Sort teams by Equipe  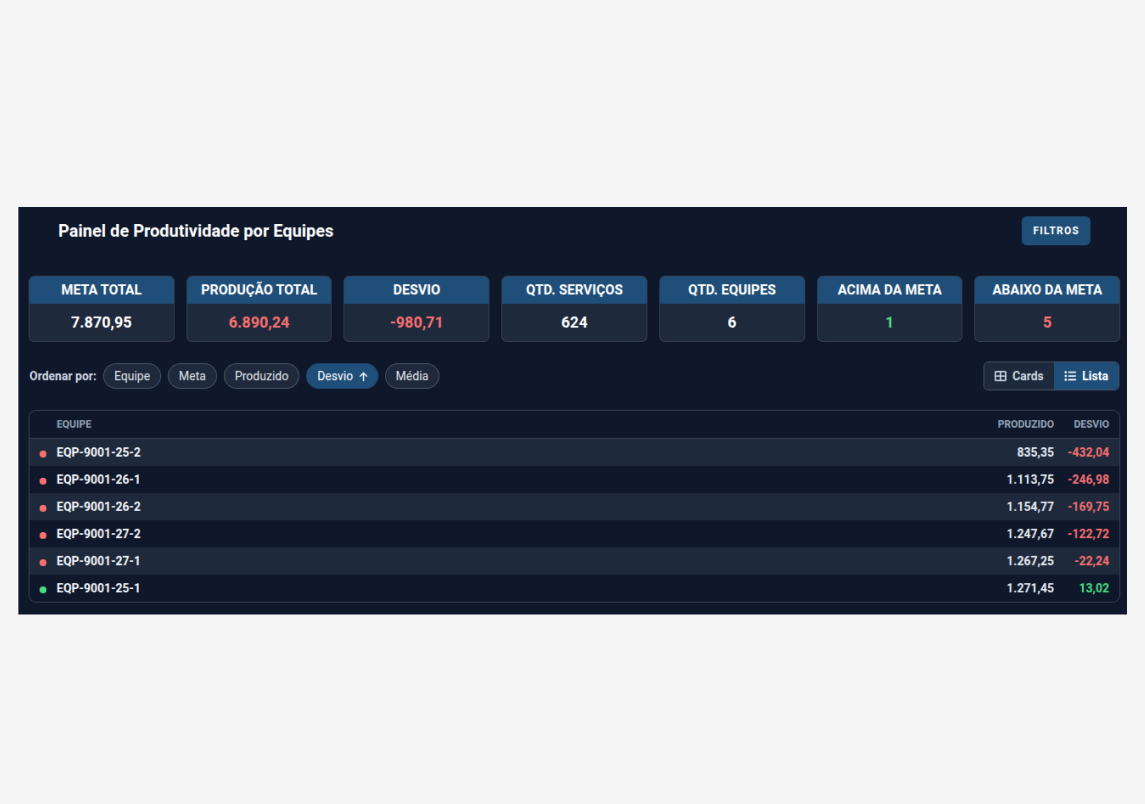tap(132, 376)
